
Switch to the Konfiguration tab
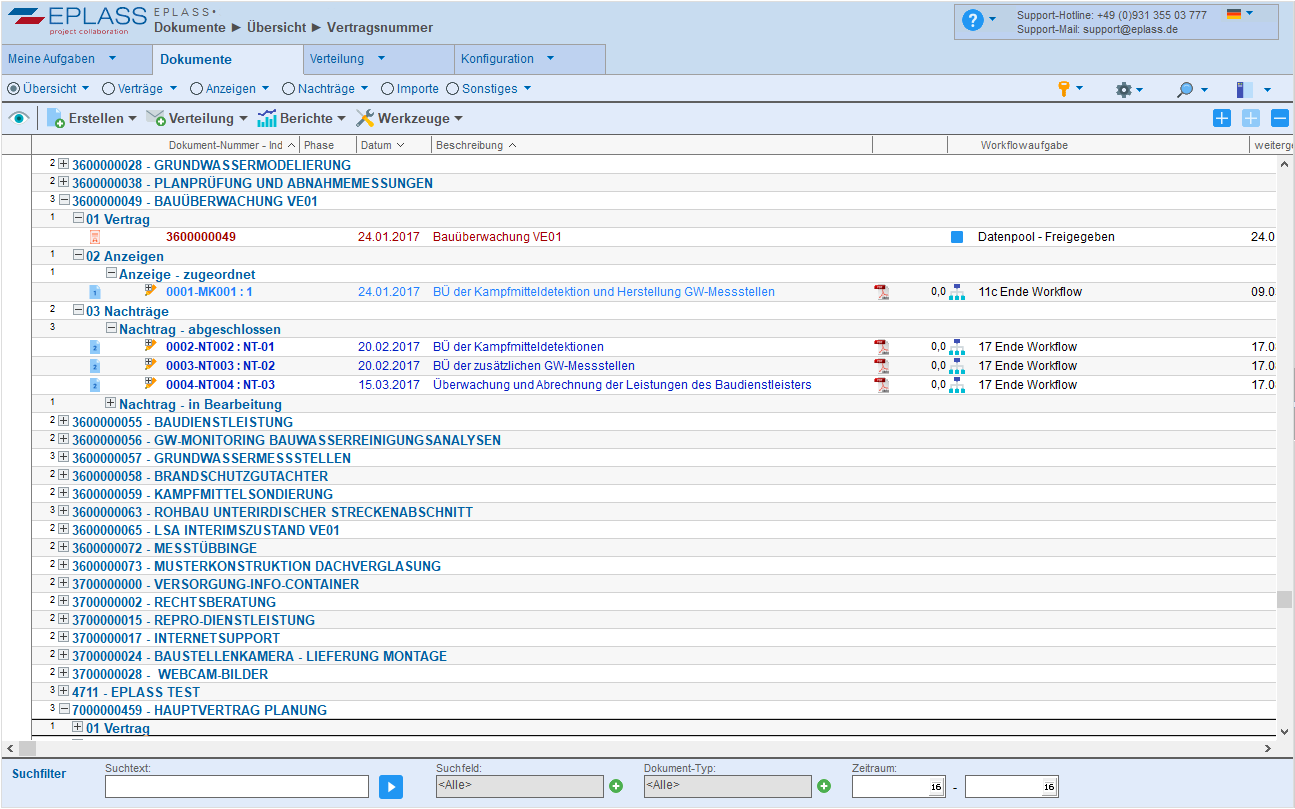coord(497,59)
